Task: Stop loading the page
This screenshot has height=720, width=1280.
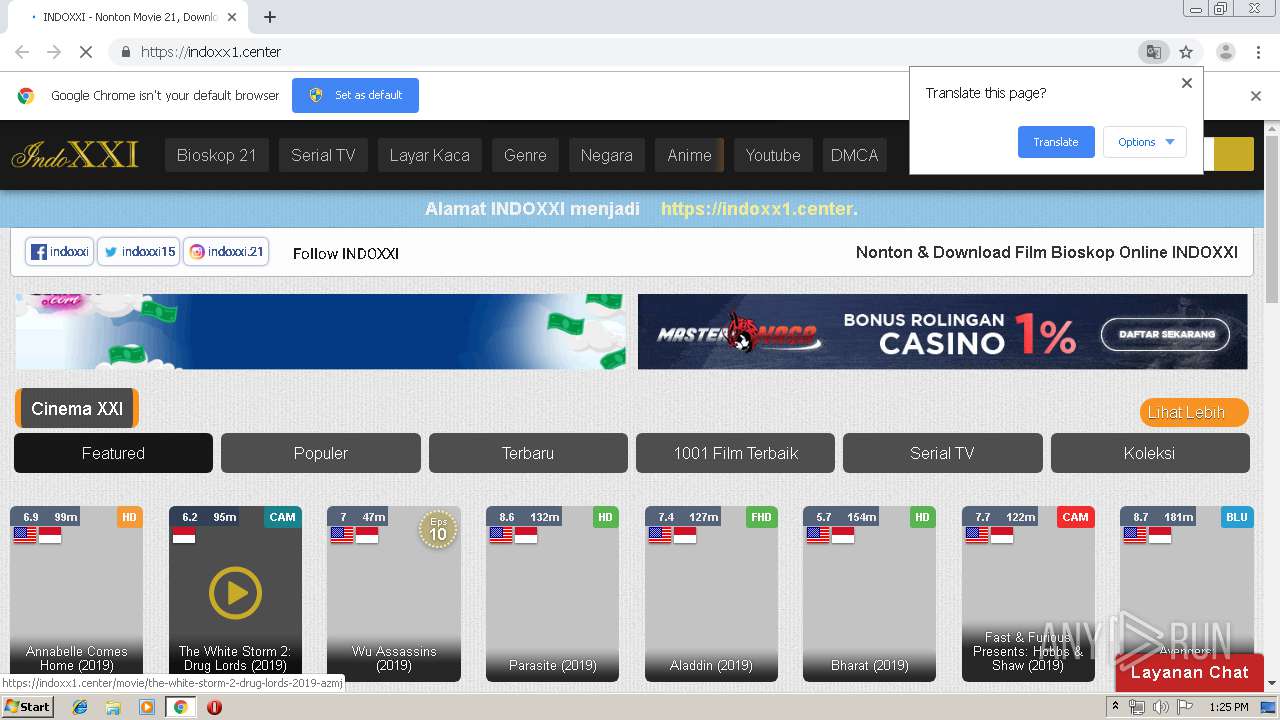Action: 86,52
